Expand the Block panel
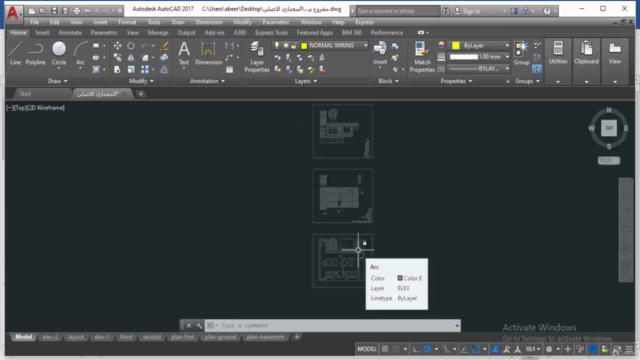 [388, 81]
